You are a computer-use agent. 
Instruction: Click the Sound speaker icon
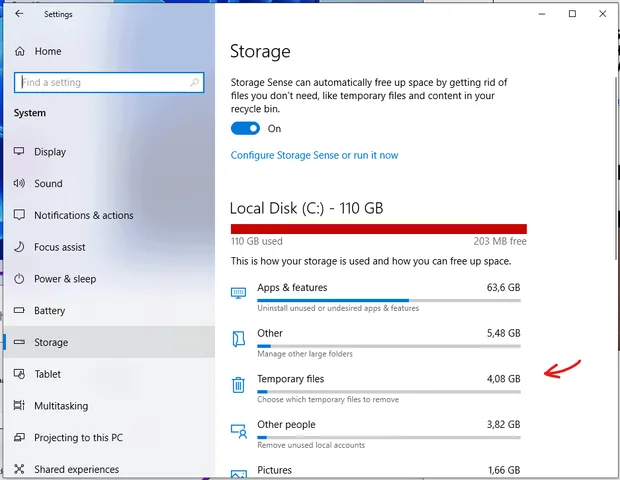point(19,183)
